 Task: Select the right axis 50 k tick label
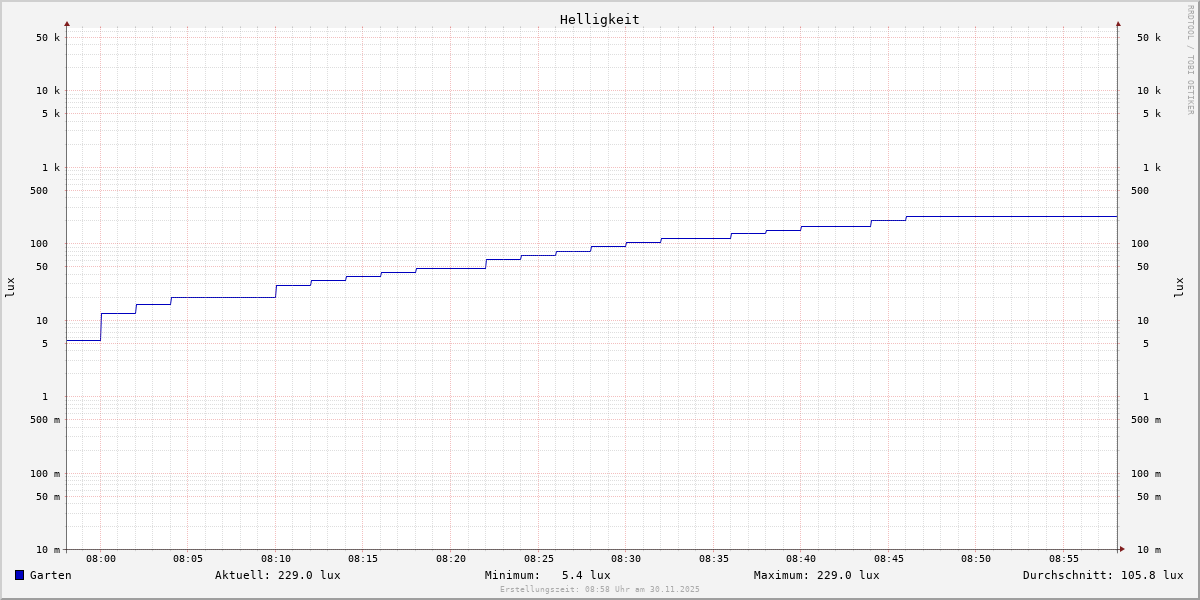[x=1148, y=38]
